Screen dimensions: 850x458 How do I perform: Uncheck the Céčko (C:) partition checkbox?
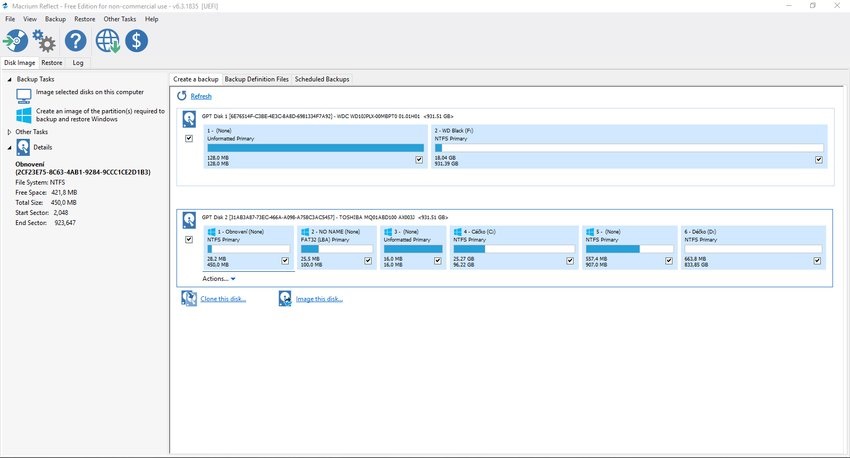click(570, 261)
